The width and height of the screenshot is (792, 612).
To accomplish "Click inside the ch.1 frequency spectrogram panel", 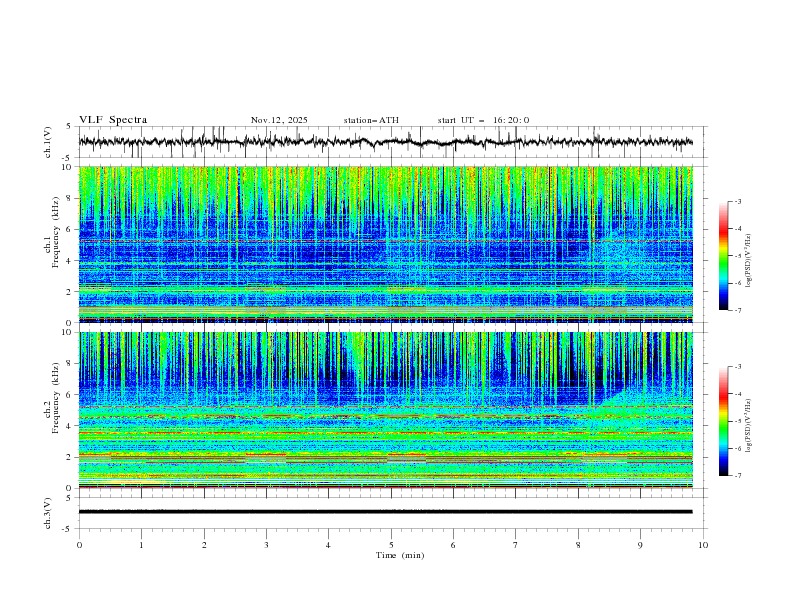I will pyautogui.click(x=386, y=244).
